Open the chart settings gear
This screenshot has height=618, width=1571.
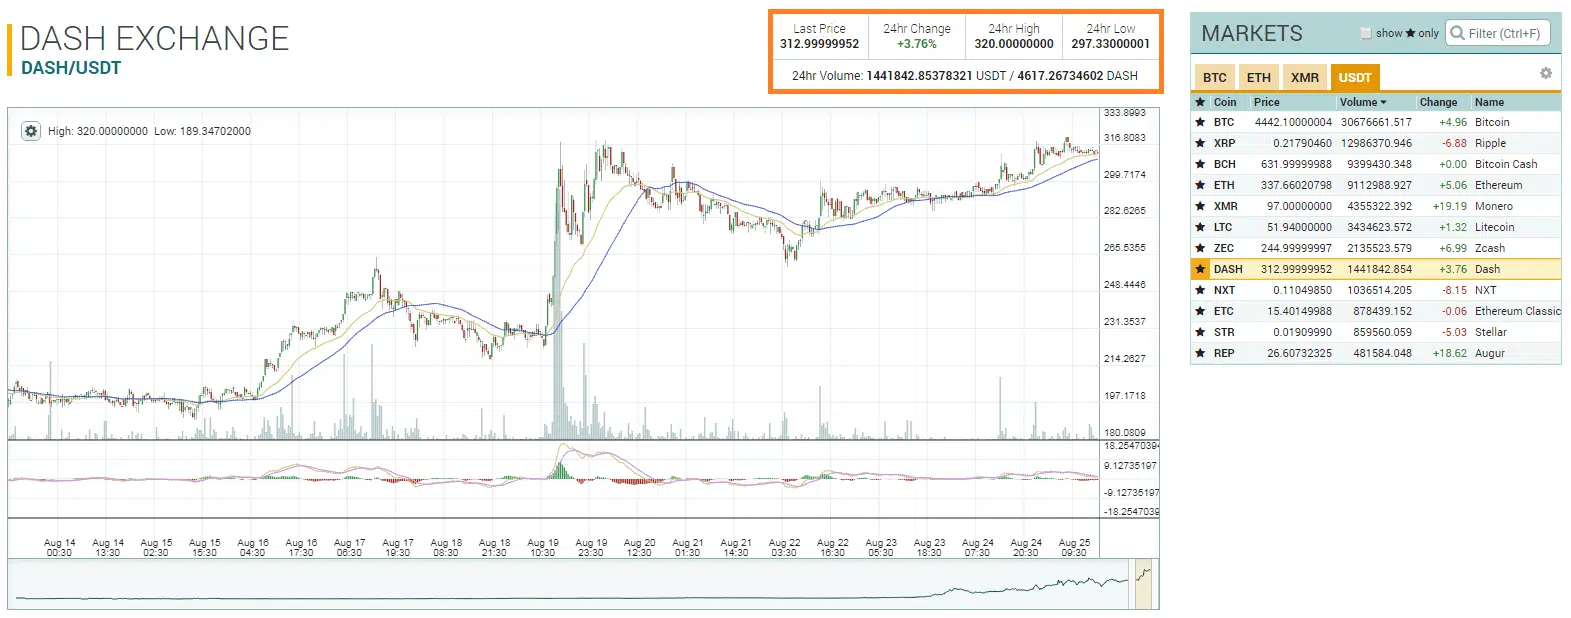(31, 131)
